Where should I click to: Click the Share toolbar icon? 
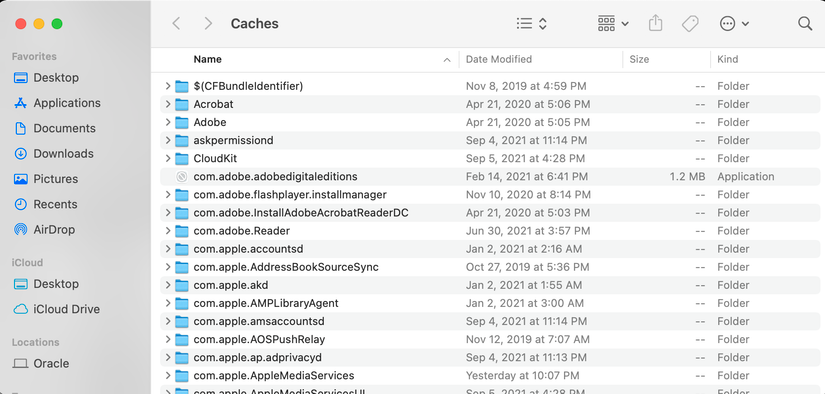click(x=655, y=24)
